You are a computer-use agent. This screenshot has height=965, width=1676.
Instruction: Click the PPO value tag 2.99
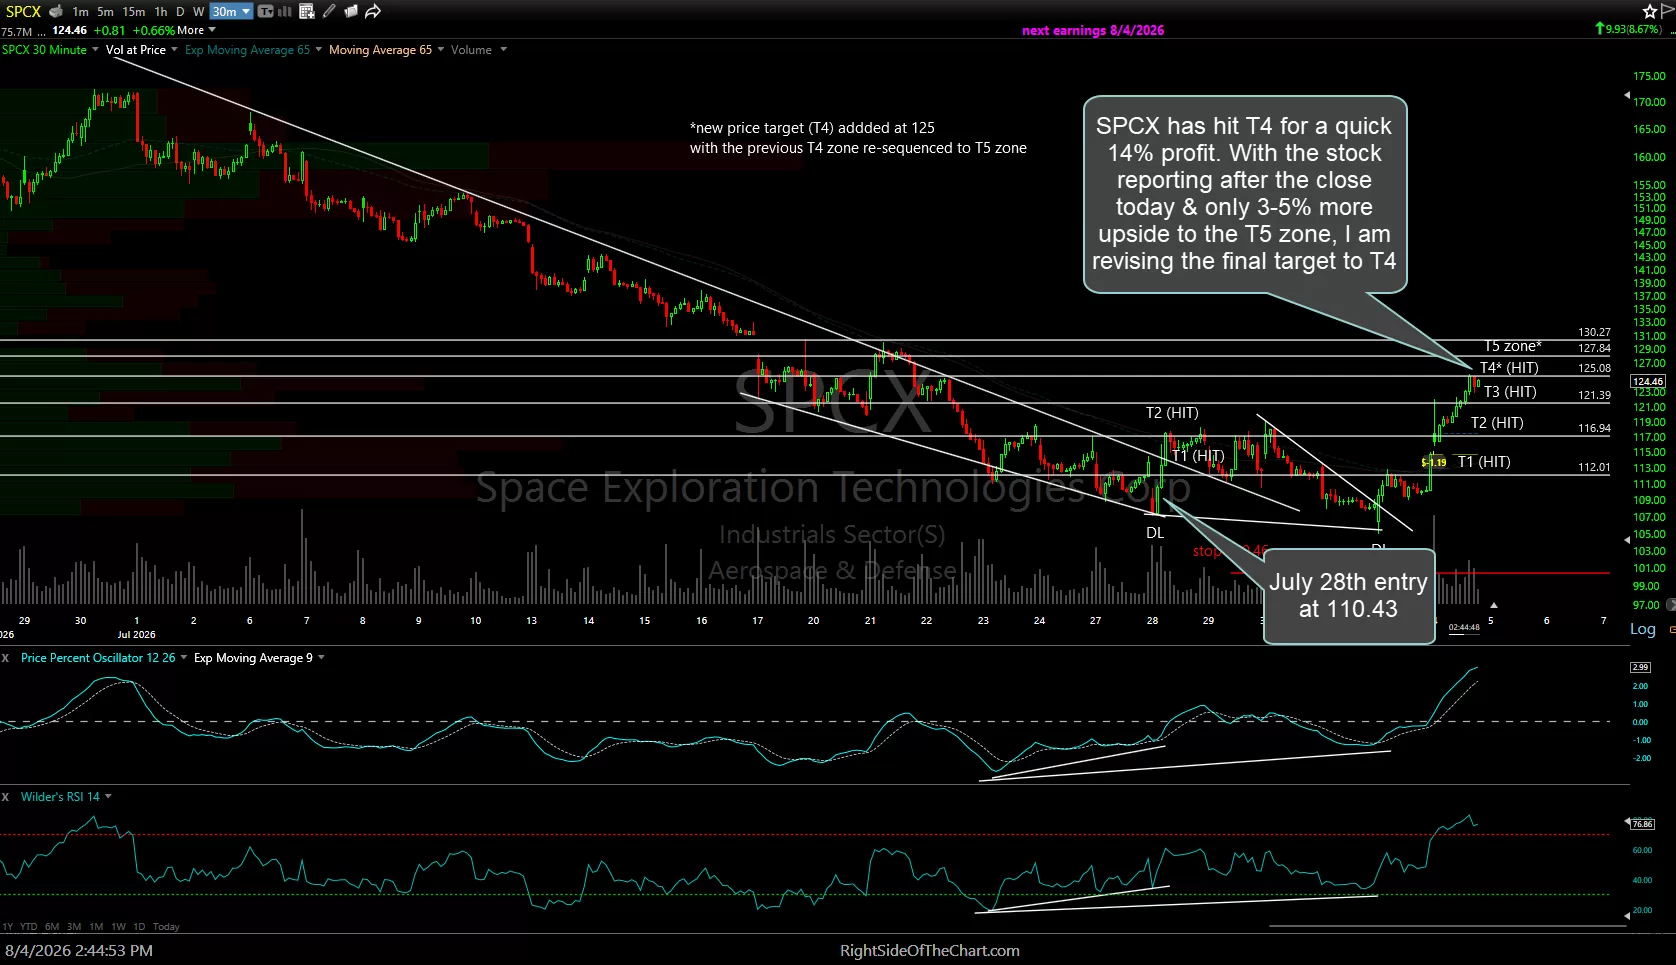click(x=1640, y=667)
